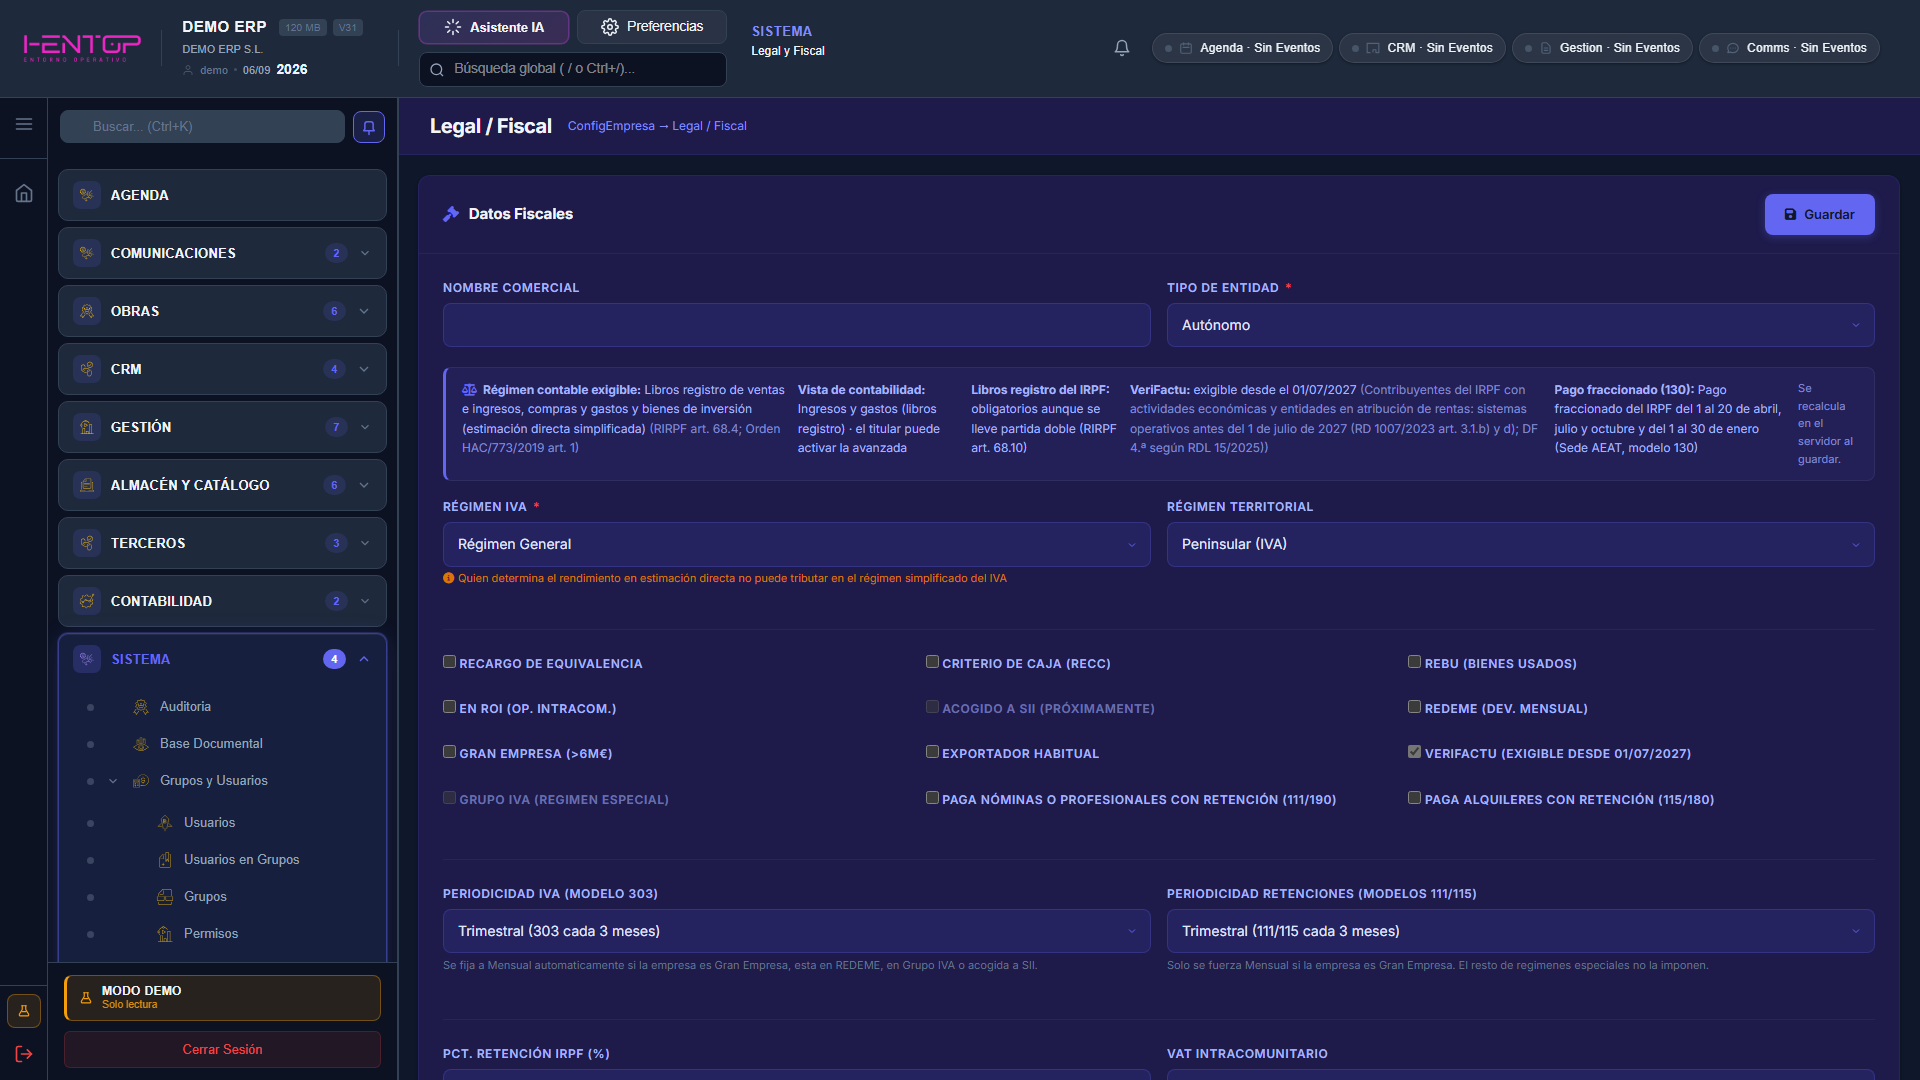Check Criterio de Caja (RECC)
Viewport: 1920px width, 1080px height.
tap(932, 662)
